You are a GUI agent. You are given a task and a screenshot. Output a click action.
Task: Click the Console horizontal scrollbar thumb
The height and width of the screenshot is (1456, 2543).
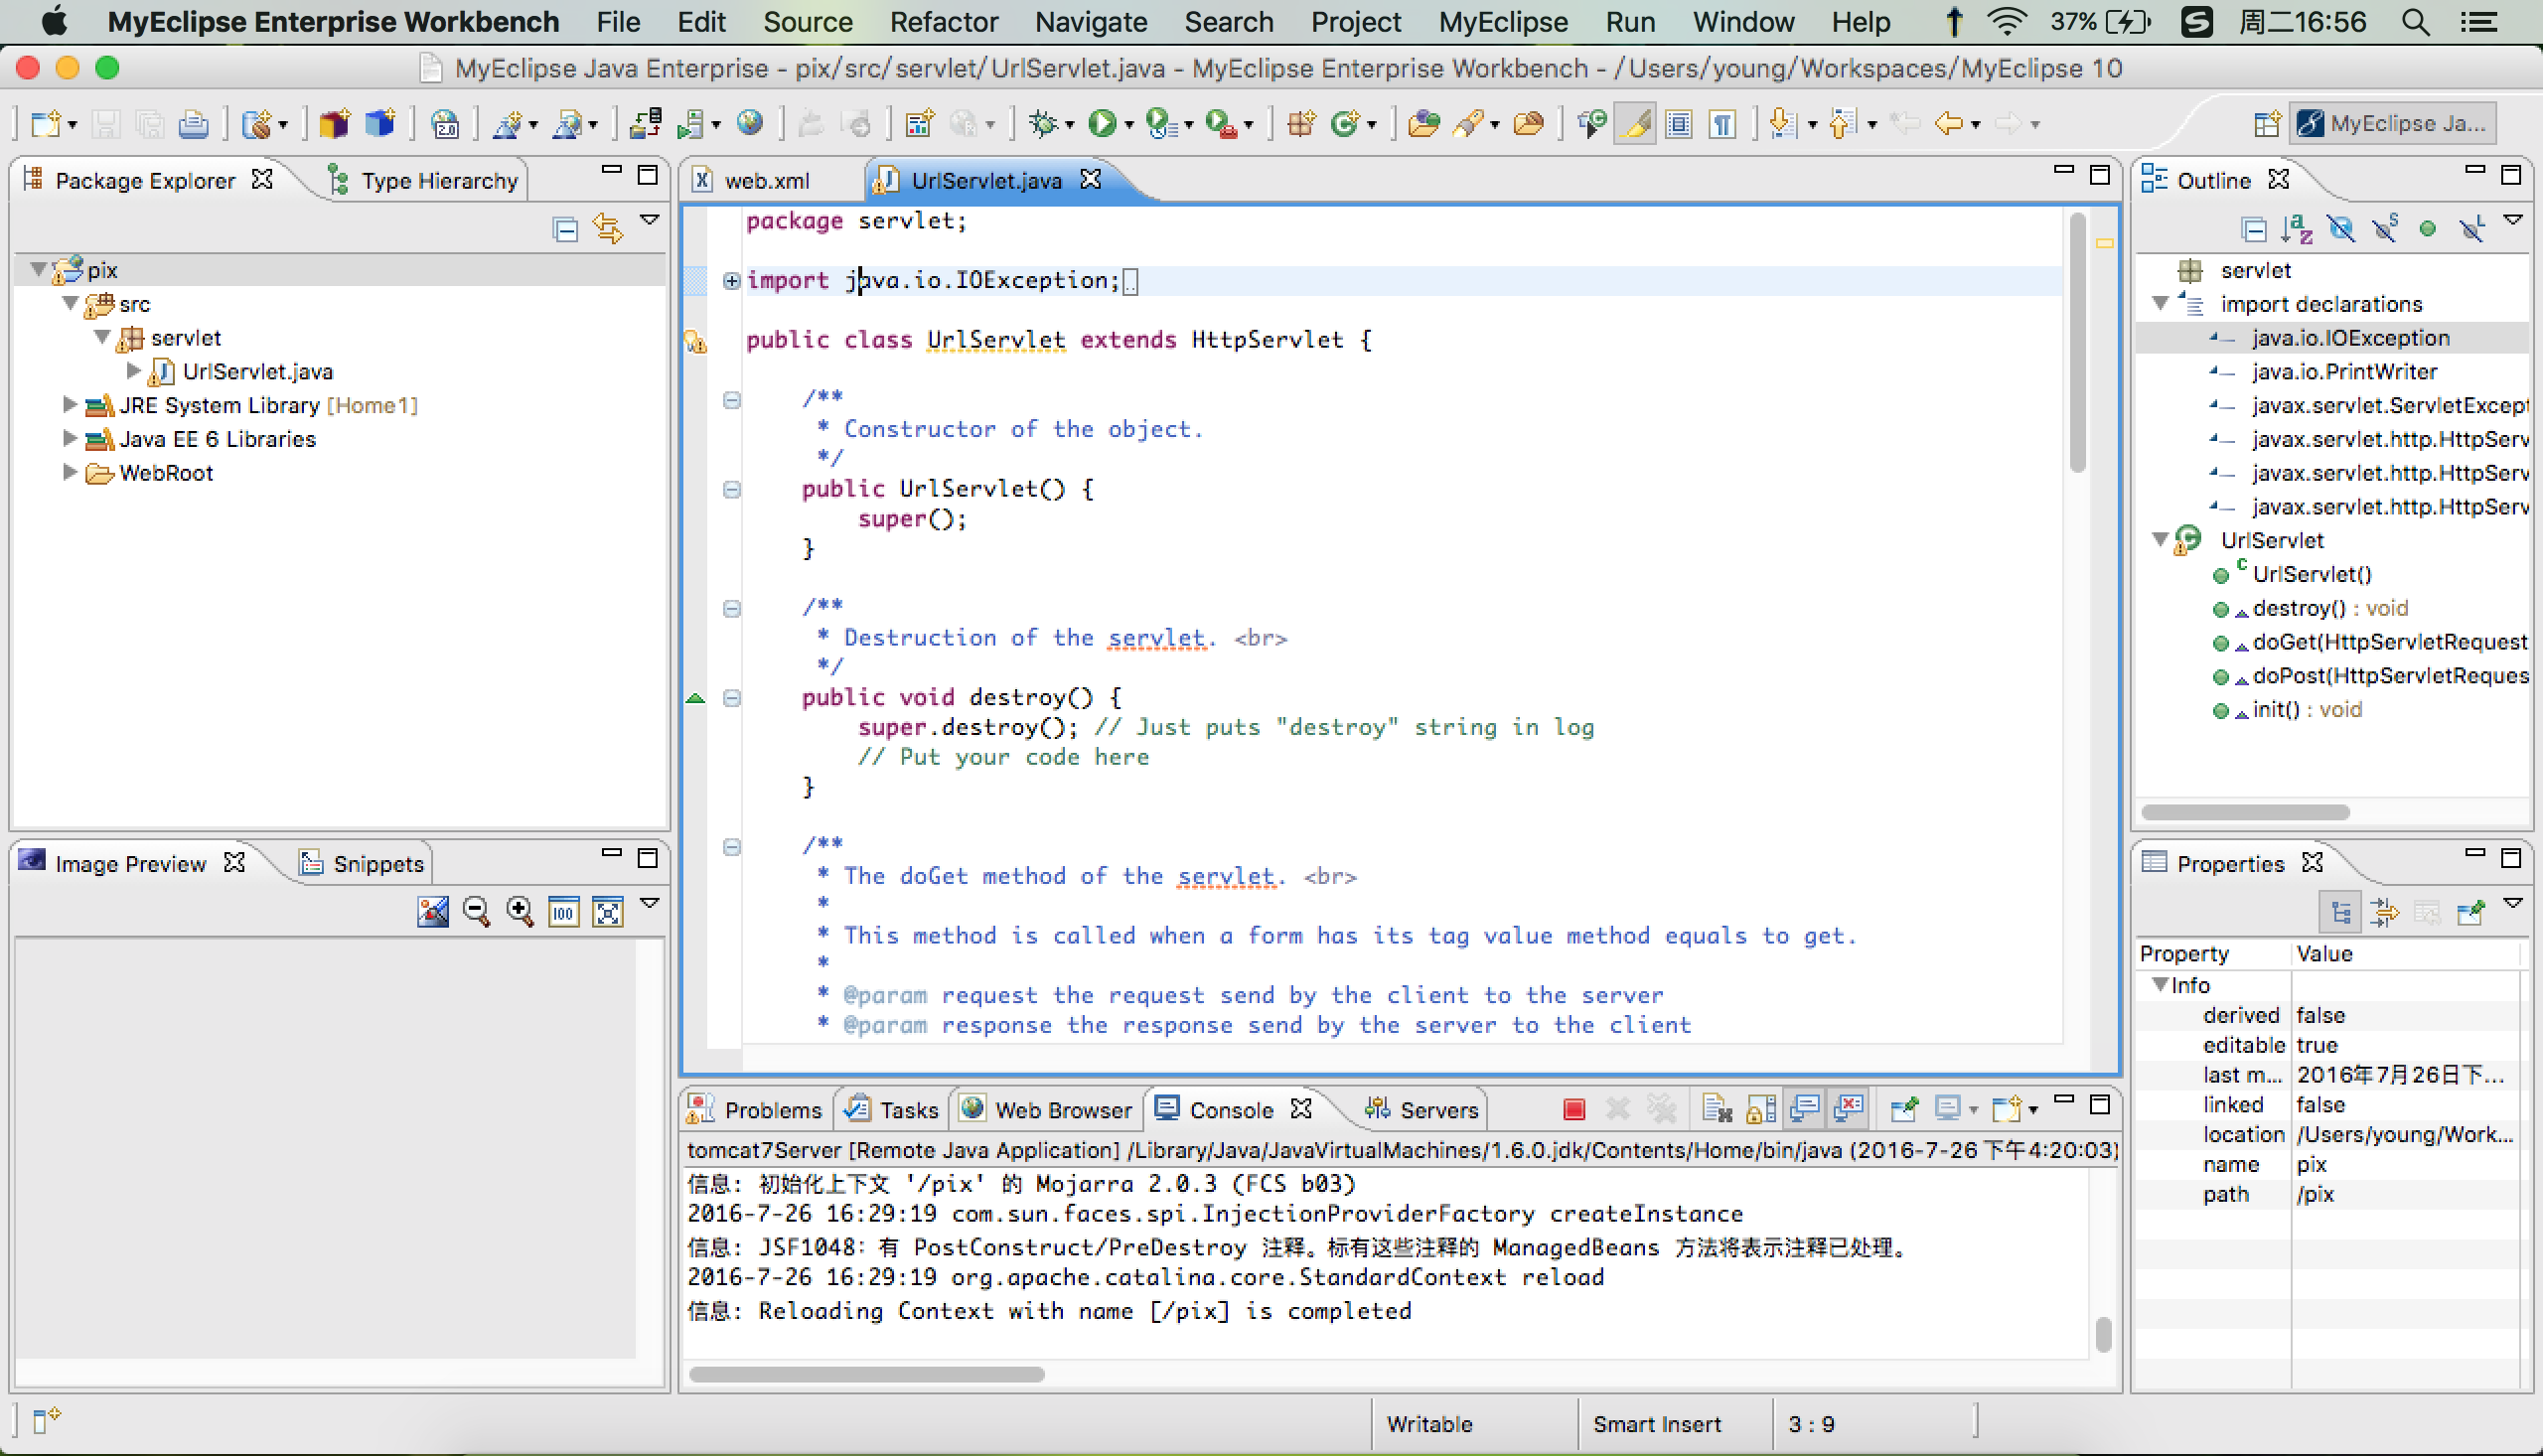click(x=867, y=1373)
